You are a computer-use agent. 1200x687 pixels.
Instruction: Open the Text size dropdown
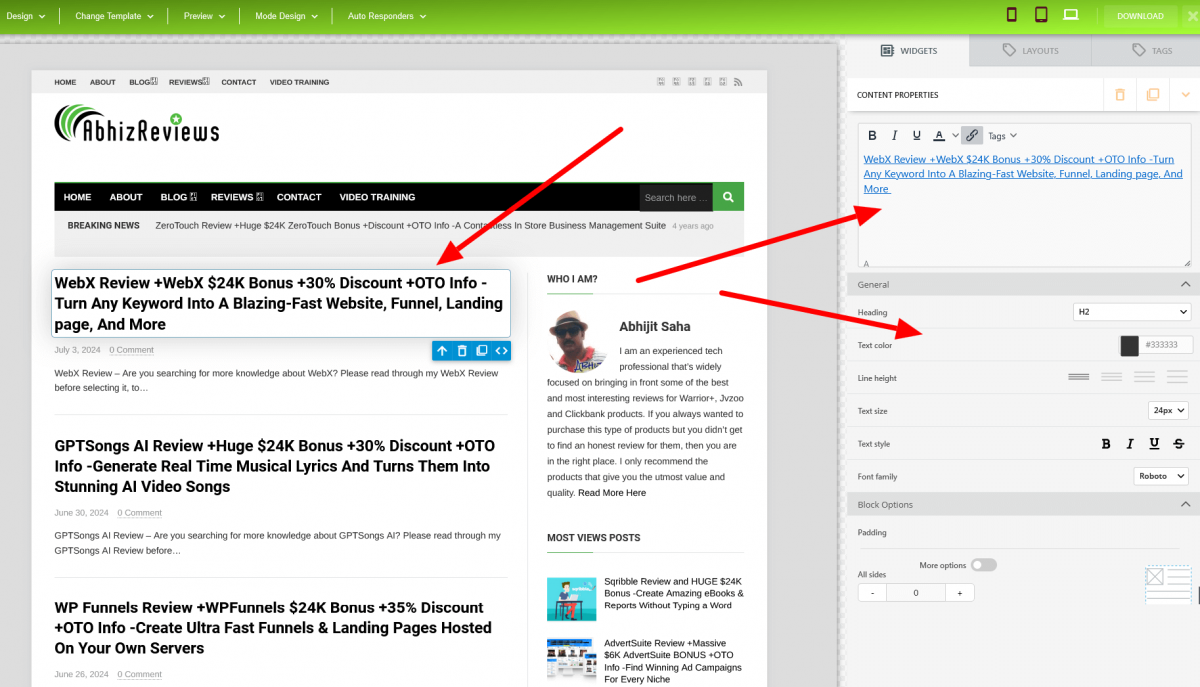1168,410
